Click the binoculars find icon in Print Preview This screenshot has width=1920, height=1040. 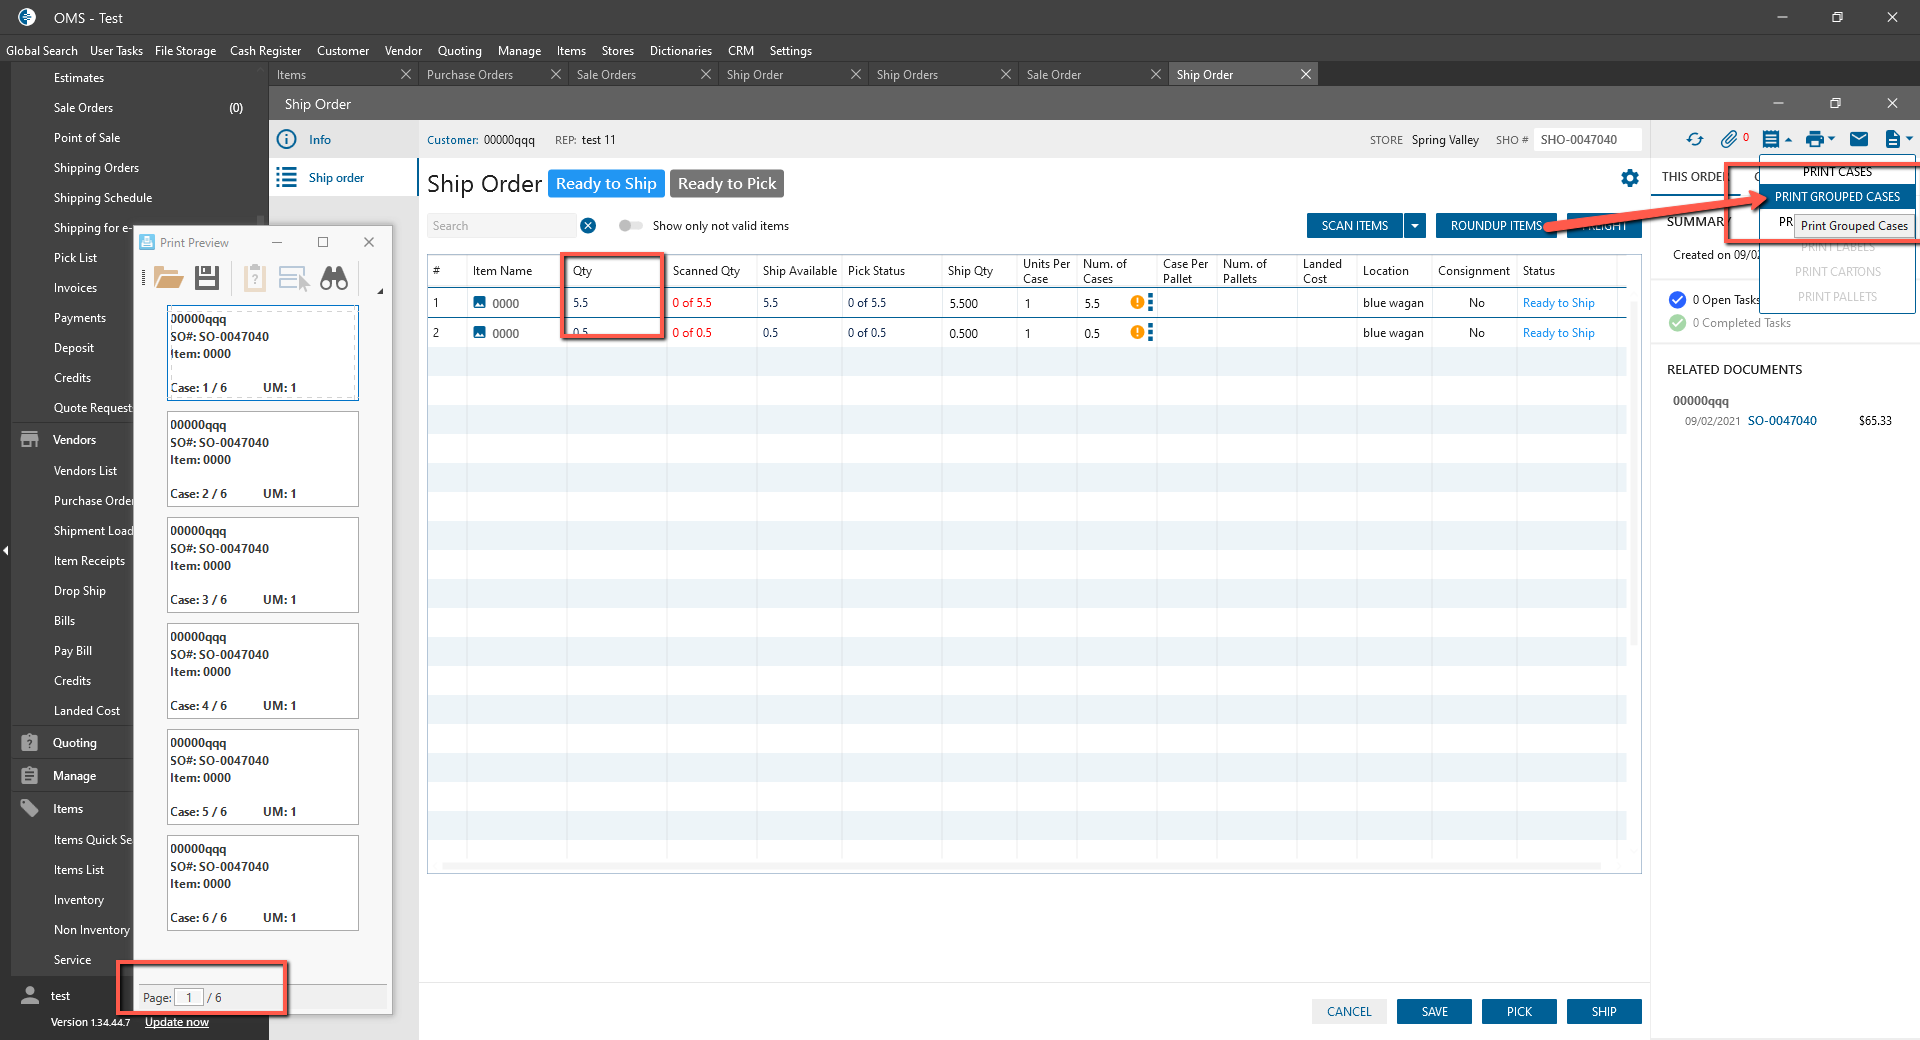tap(334, 278)
